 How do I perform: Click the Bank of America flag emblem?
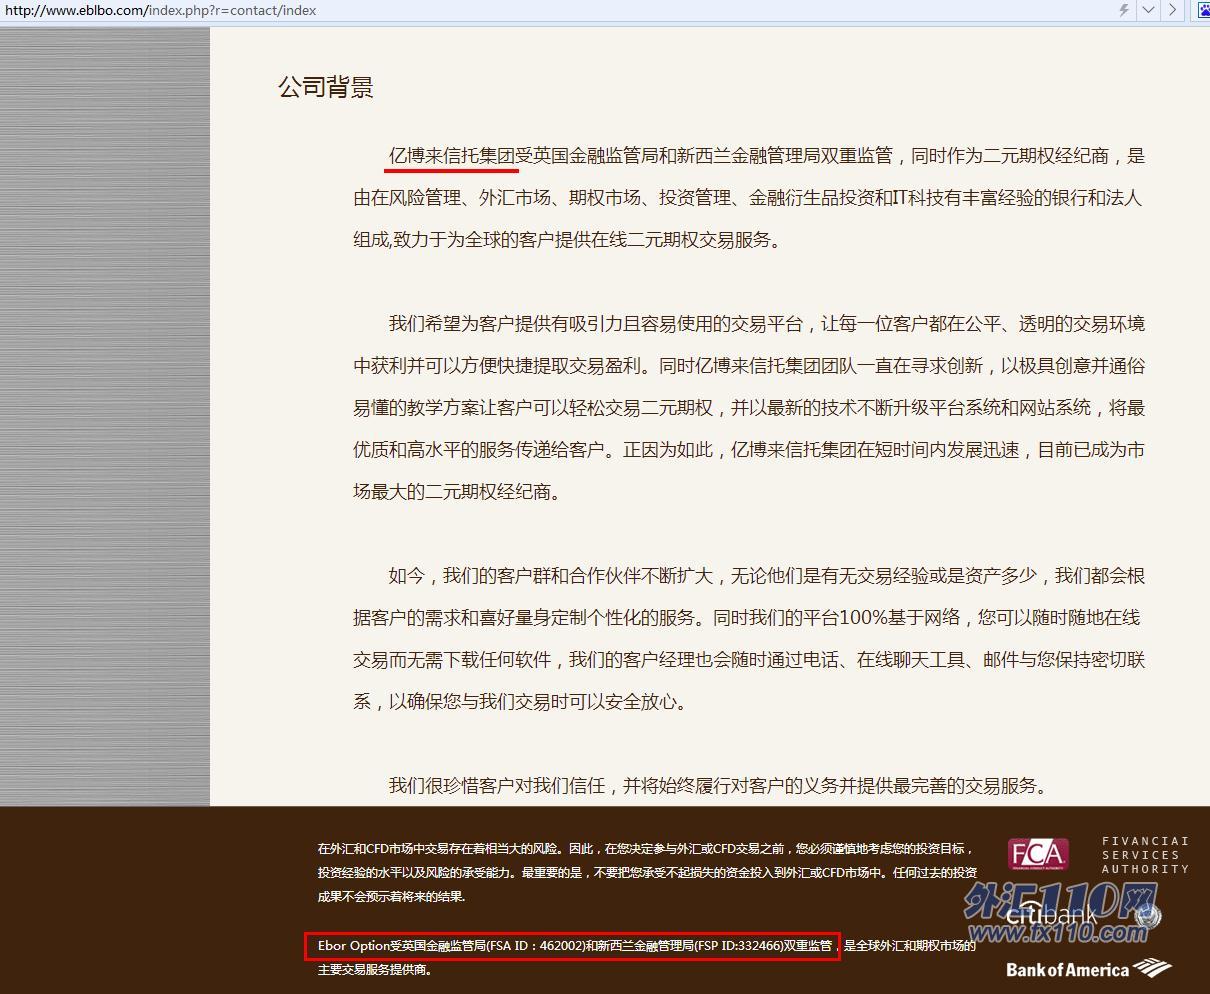pyautogui.click(x=1151, y=968)
